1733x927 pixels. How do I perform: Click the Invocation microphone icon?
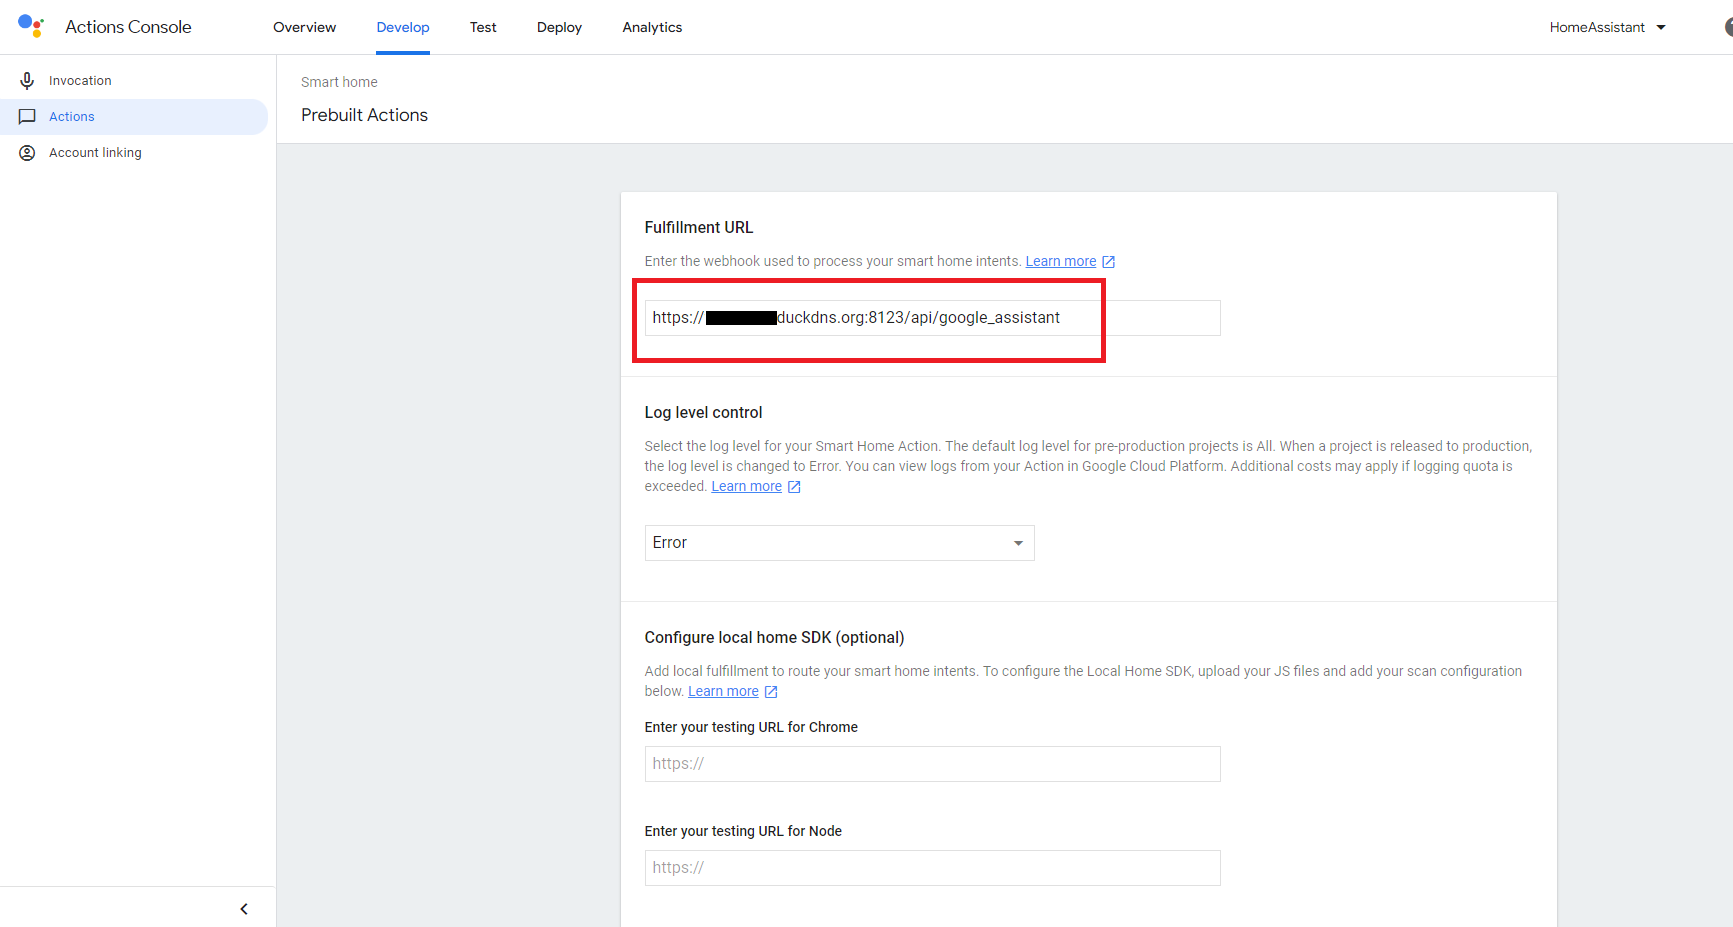tap(27, 81)
